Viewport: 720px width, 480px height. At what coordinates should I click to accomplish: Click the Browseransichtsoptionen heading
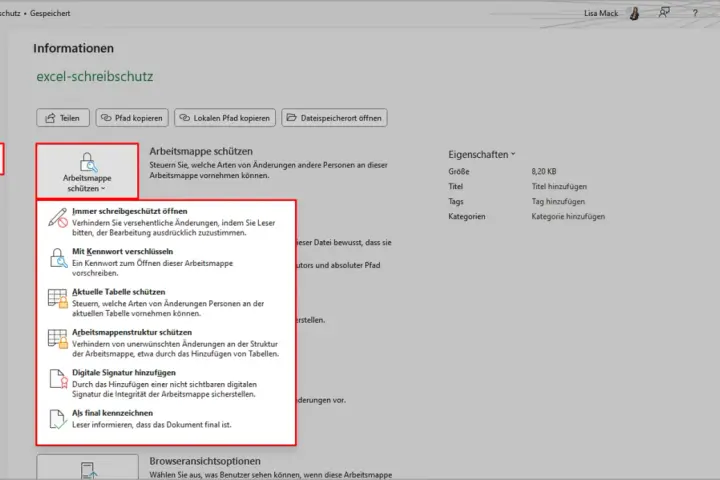(x=205, y=461)
